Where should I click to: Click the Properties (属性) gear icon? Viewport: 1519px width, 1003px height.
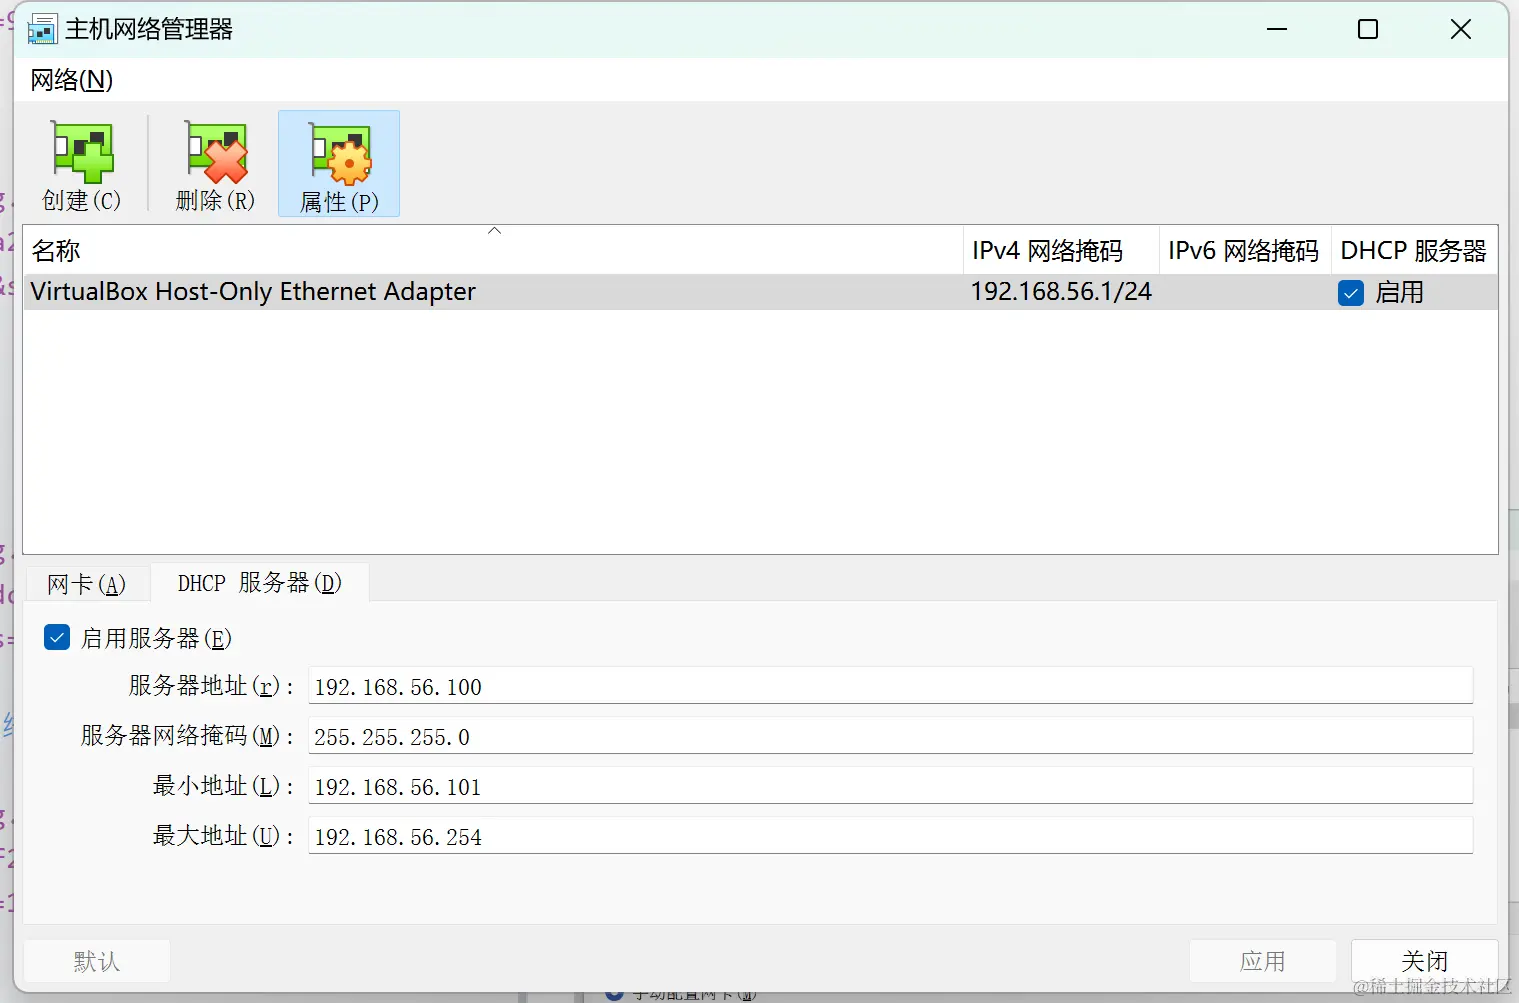coord(340,154)
